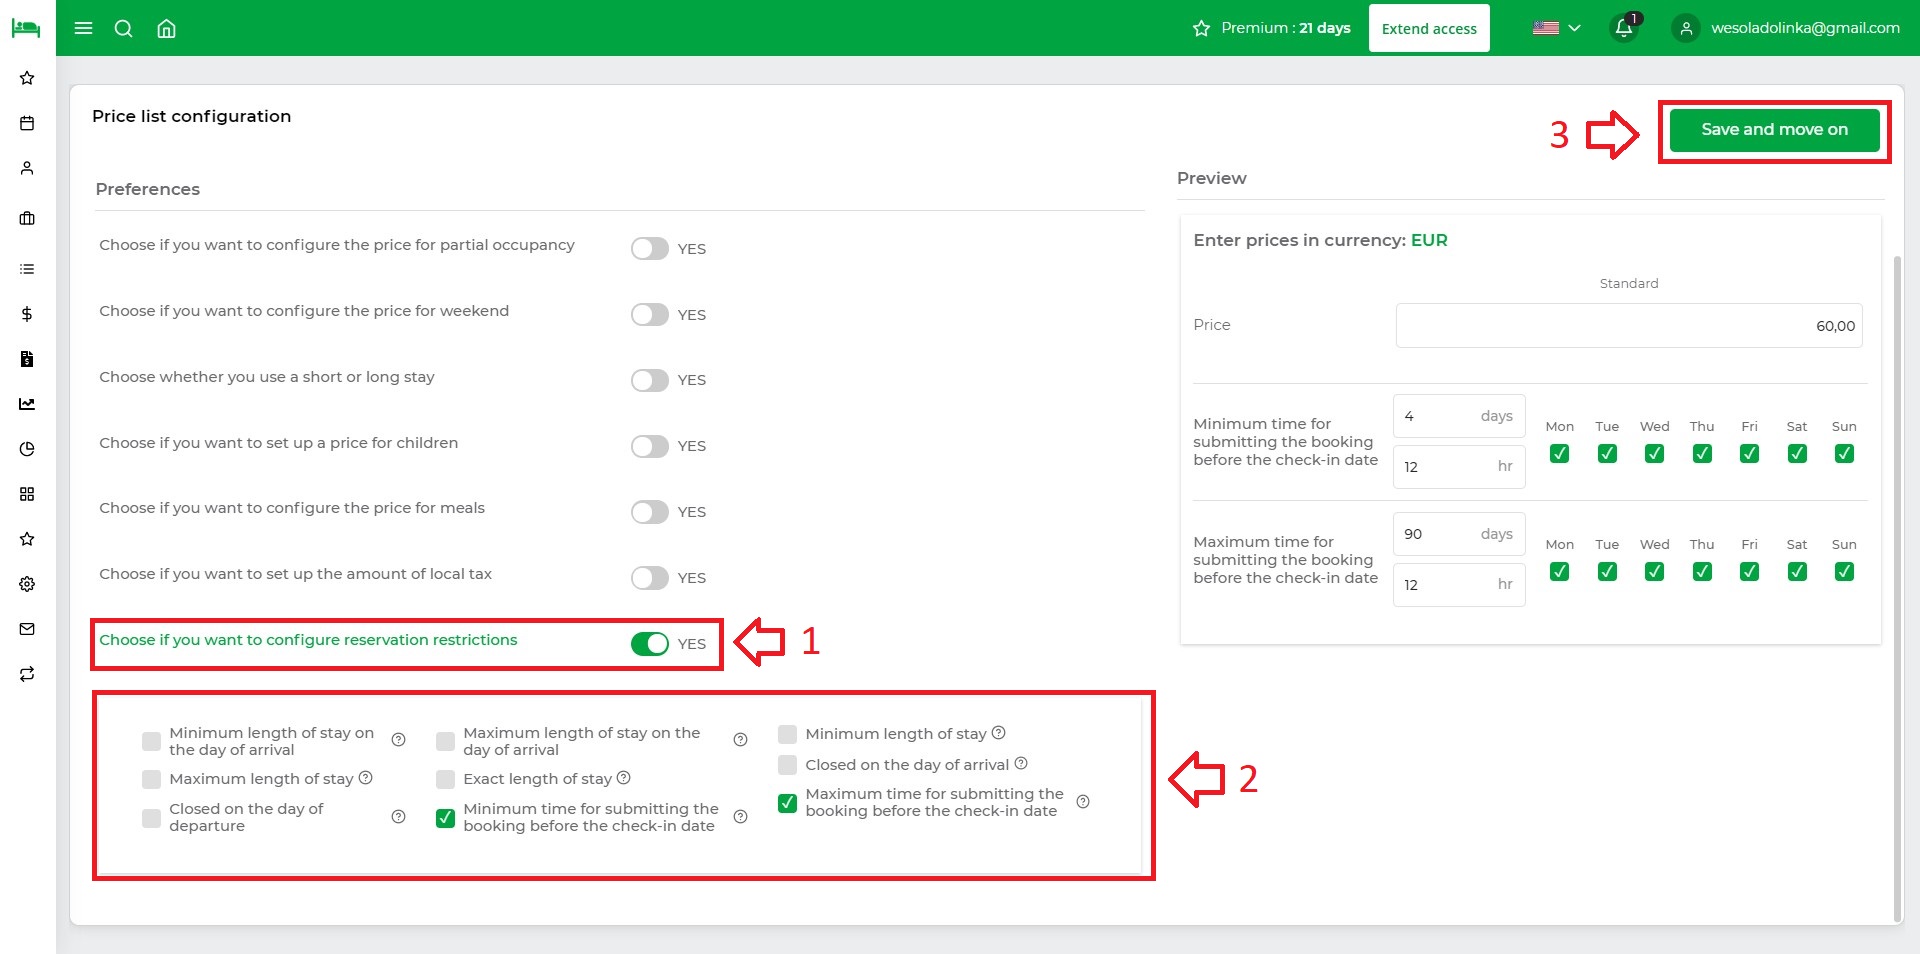Toggle price for meals switch
The height and width of the screenshot is (954, 1920).
pos(650,512)
